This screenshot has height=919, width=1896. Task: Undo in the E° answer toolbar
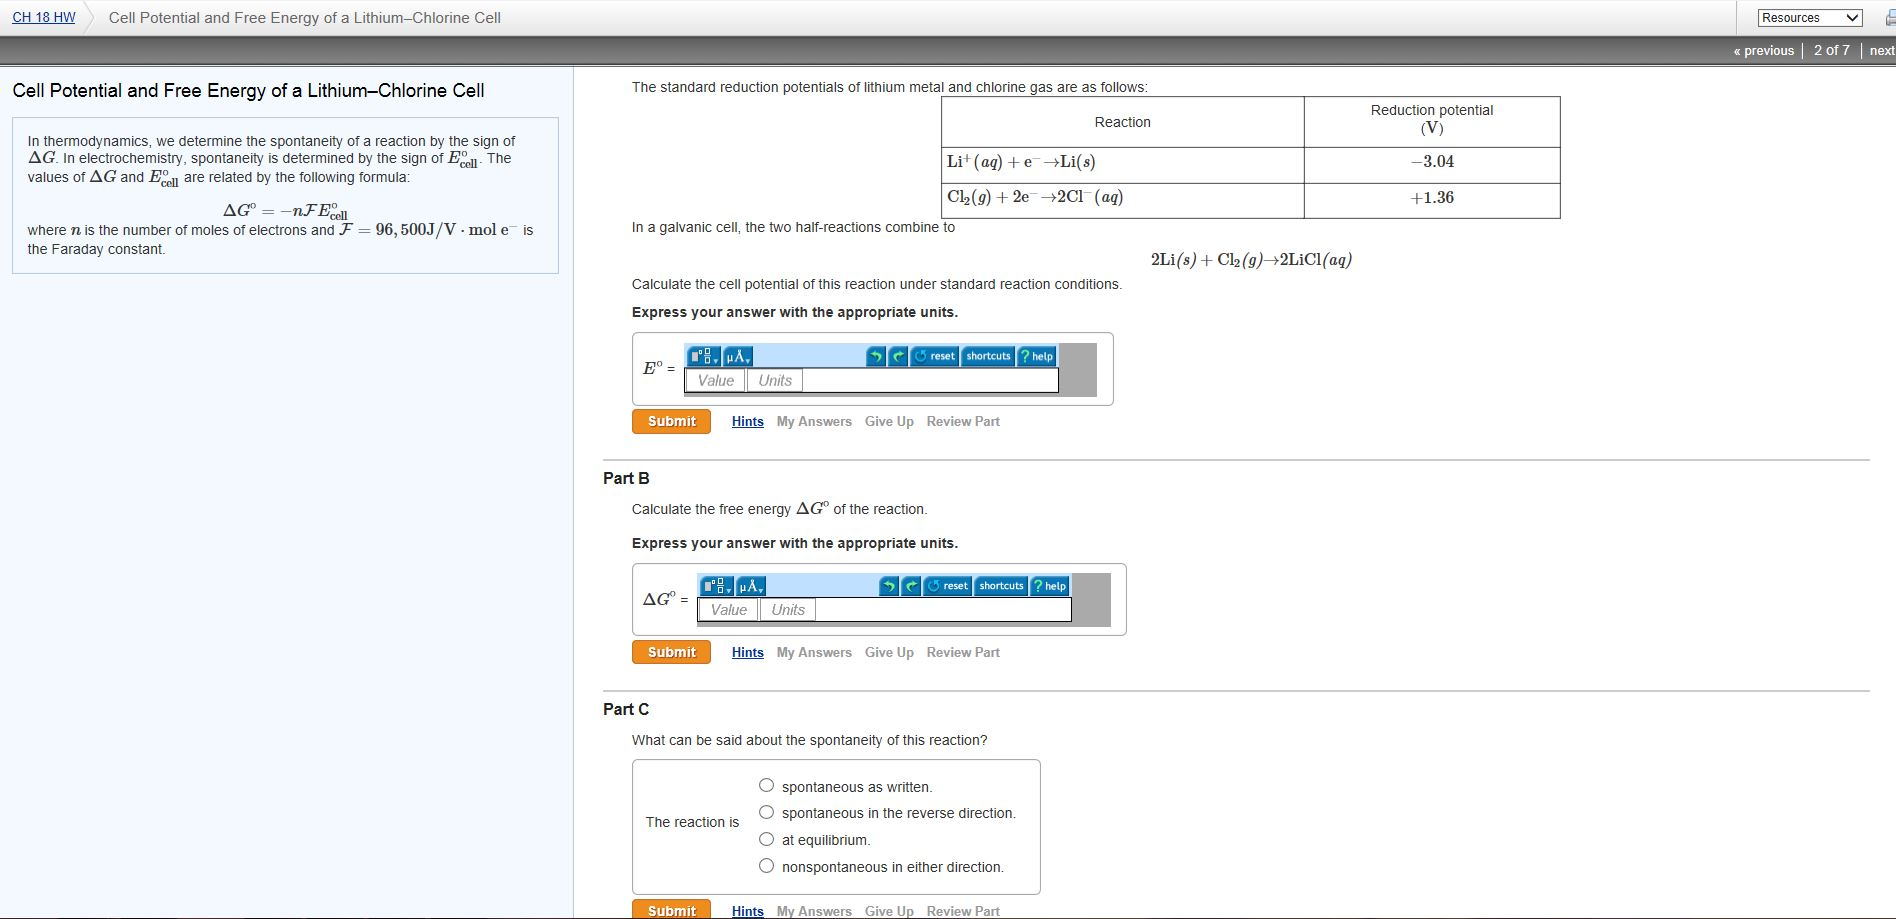(876, 356)
